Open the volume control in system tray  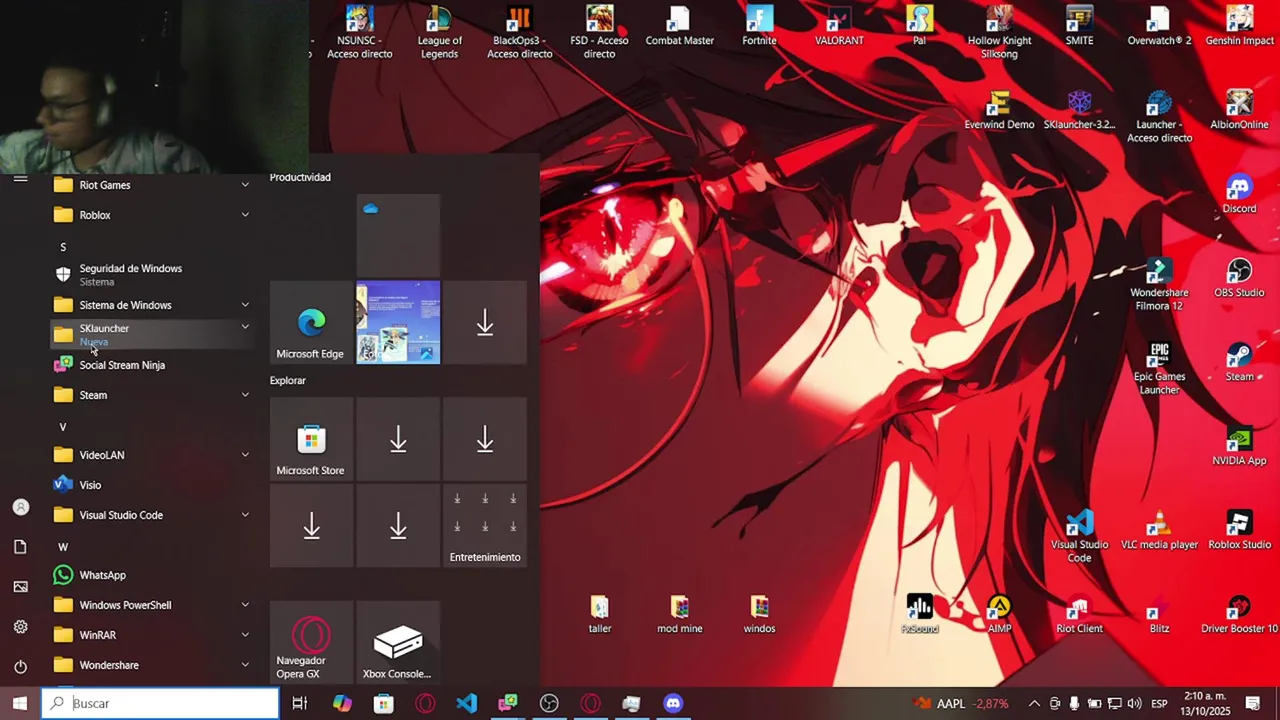pos(1134,703)
